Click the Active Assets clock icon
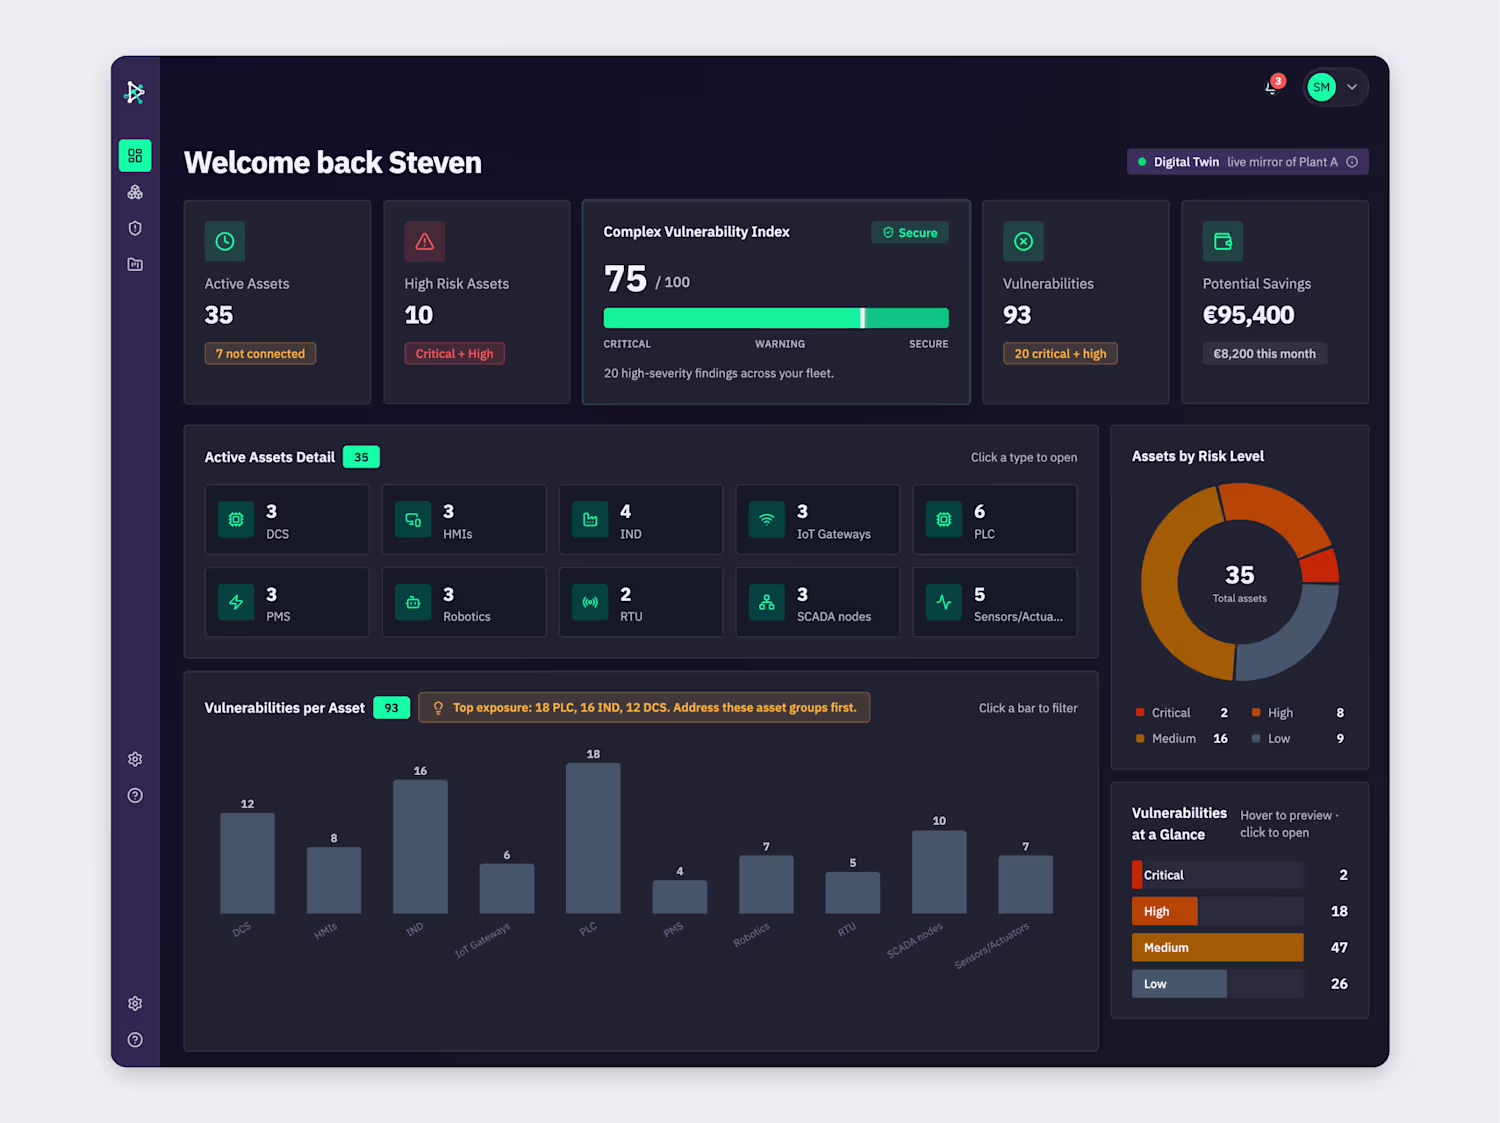The height and width of the screenshot is (1123, 1500). (x=225, y=241)
